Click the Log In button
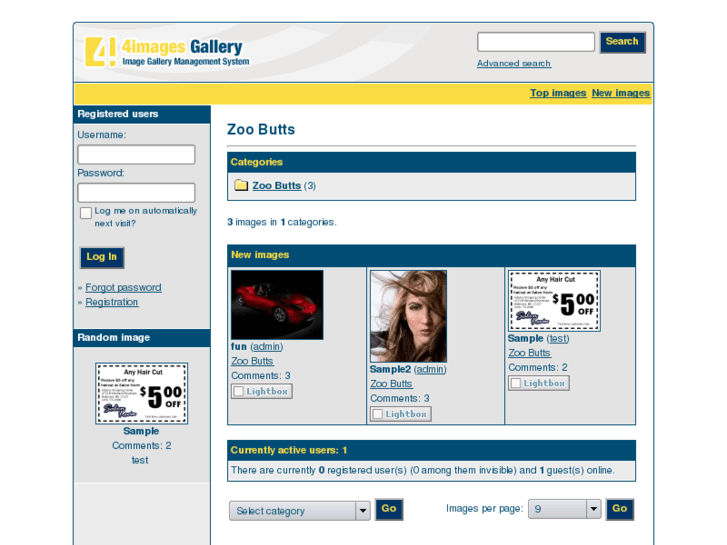The height and width of the screenshot is (545, 727). click(x=102, y=257)
